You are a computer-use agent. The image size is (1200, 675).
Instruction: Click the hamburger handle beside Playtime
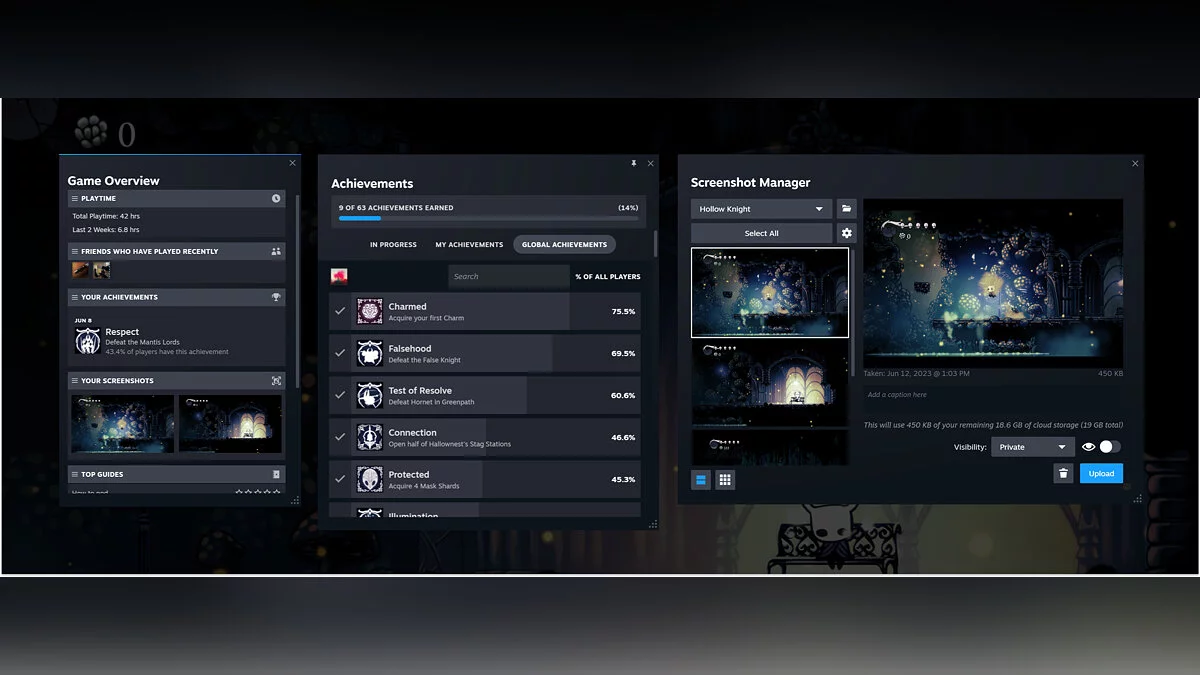coord(75,198)
